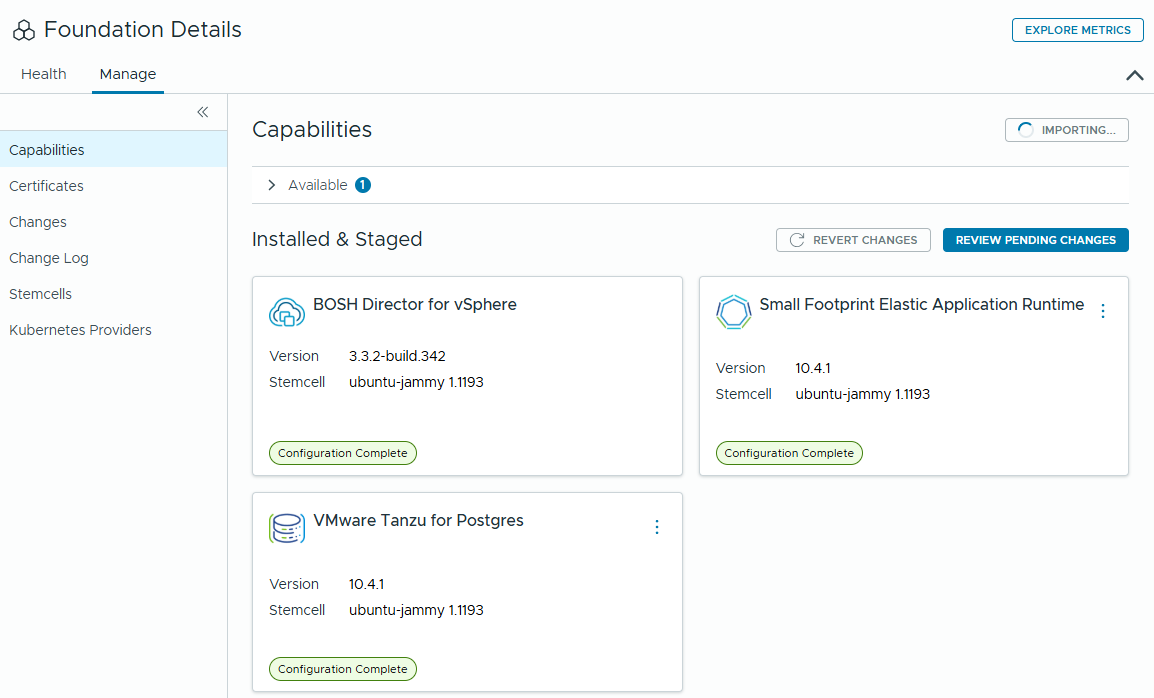Open VMware Tanzu for Postgres three-dot menu
The width and height of the screenshot is (1154, 698).
[656, 527]
